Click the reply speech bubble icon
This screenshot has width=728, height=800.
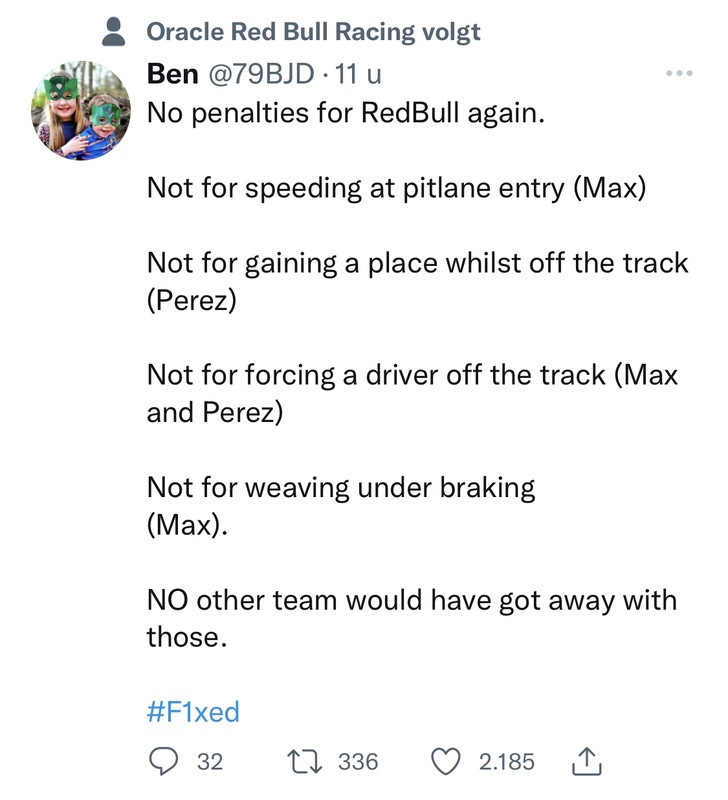[161, 762]
